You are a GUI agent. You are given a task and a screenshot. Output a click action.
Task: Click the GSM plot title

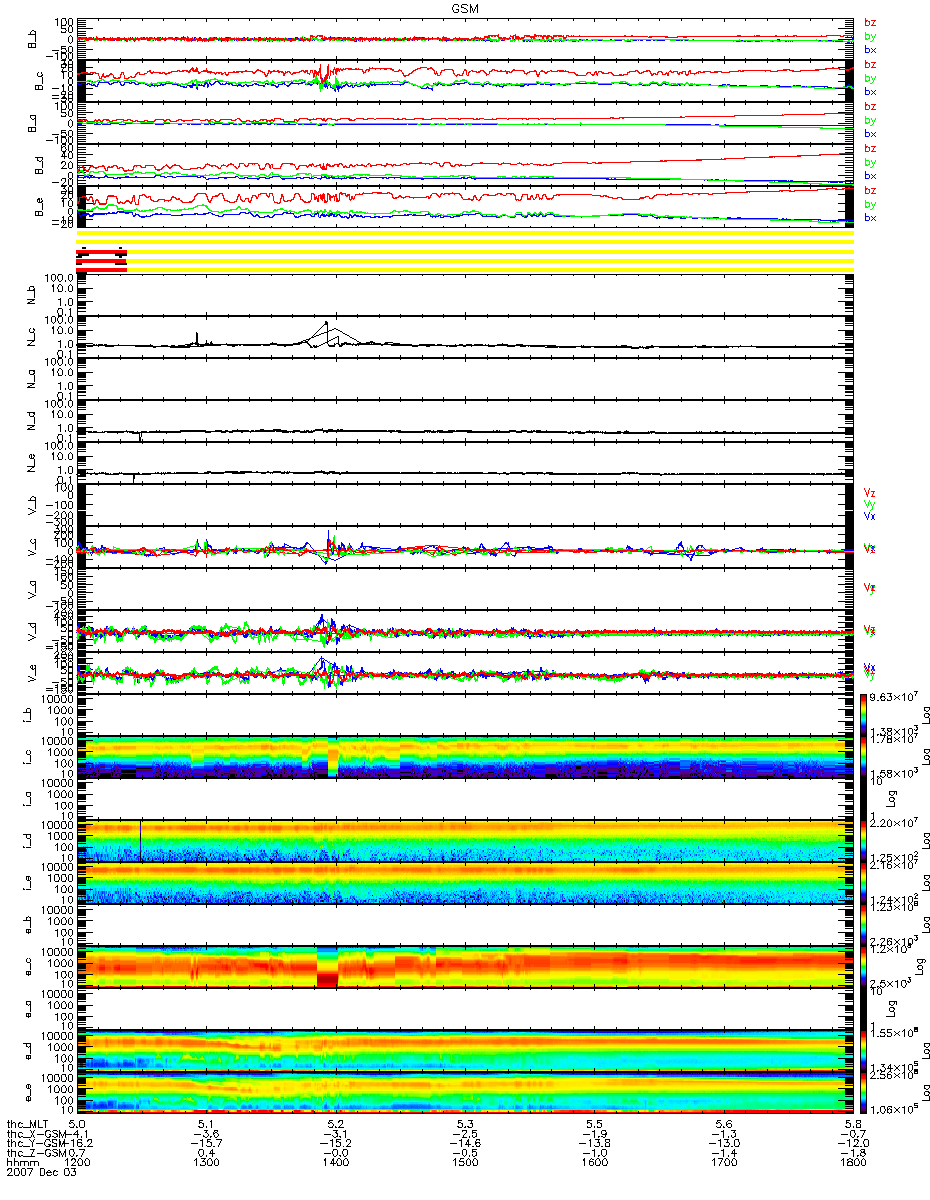pos(465,7)
